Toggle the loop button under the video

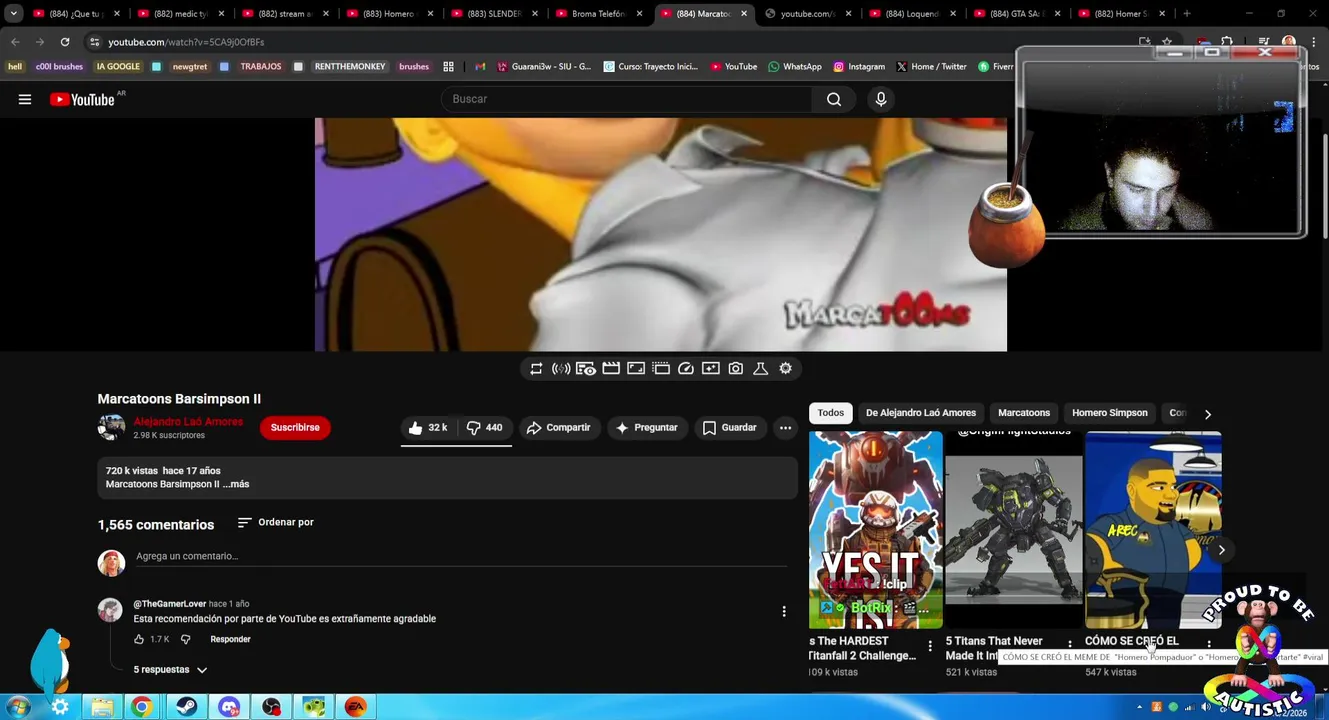click(x=536, y=369)
